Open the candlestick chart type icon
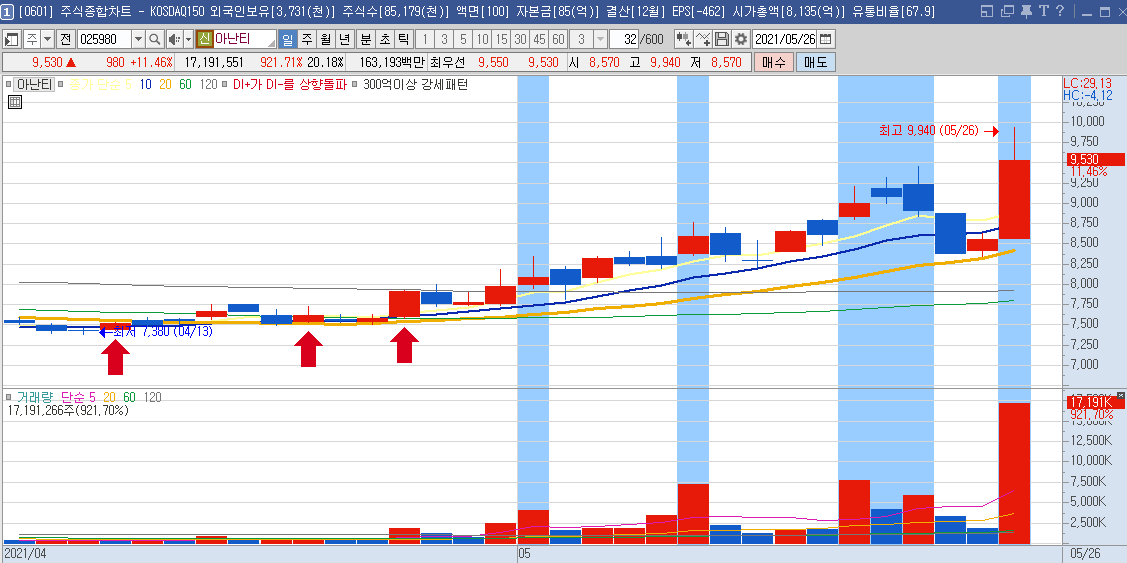Screen dimensions: 1127x563 pyautogui.click(x=684, y=39)
